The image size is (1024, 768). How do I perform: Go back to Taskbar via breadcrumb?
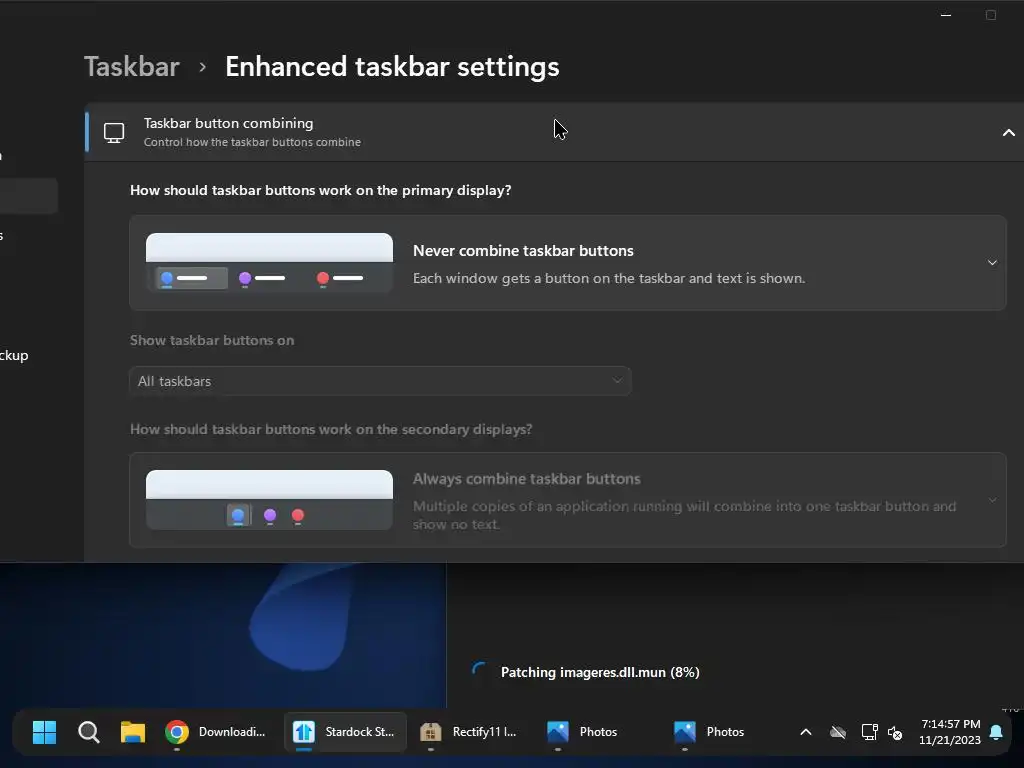(x=131, y=67)
